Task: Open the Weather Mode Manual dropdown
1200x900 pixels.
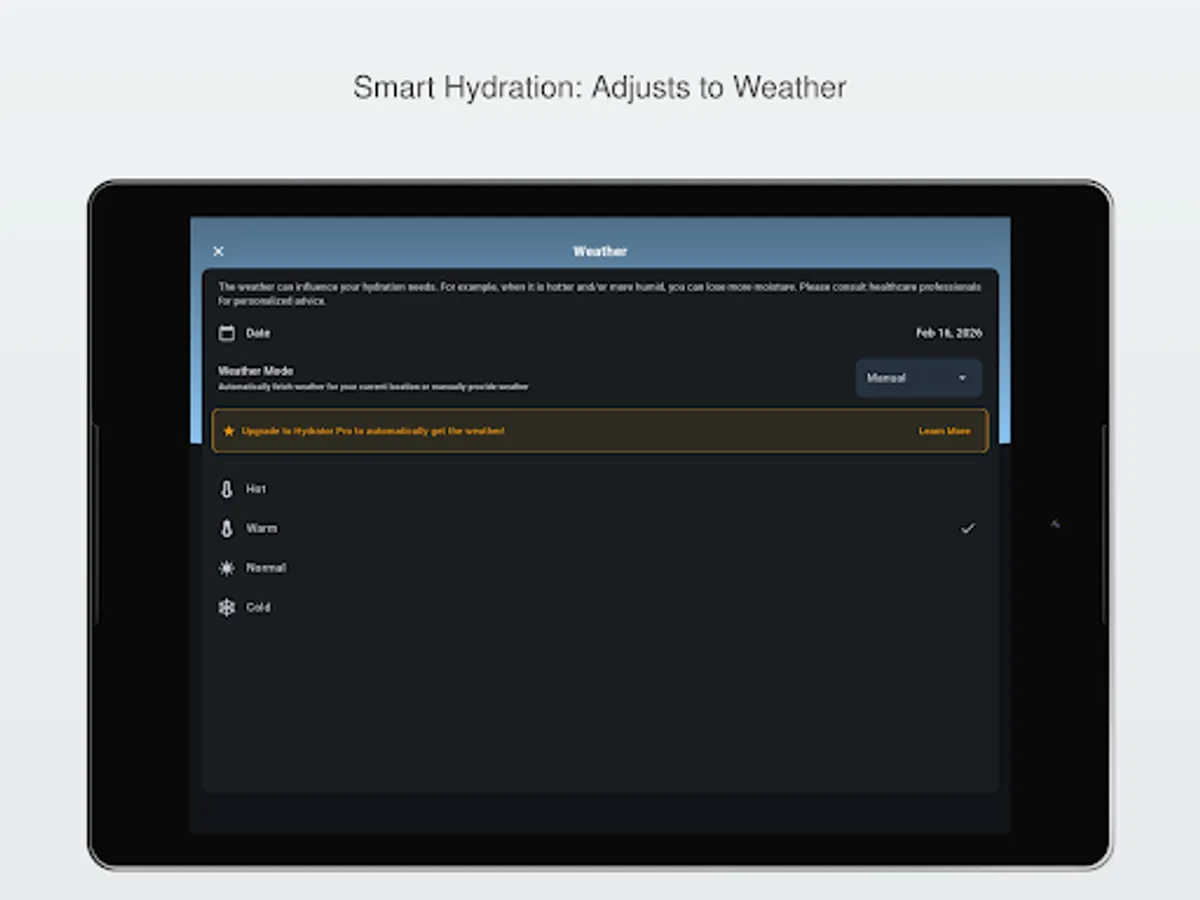Action: click(x=918, y=378)
